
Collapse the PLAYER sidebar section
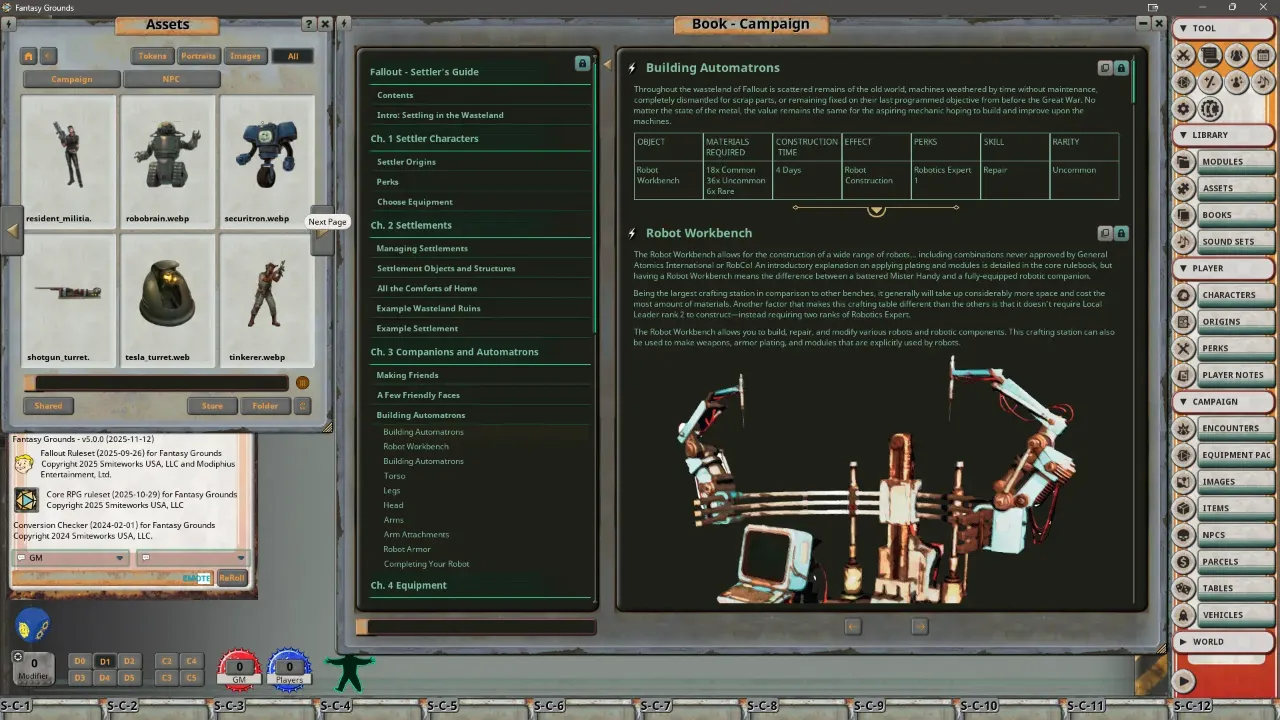1224,268
